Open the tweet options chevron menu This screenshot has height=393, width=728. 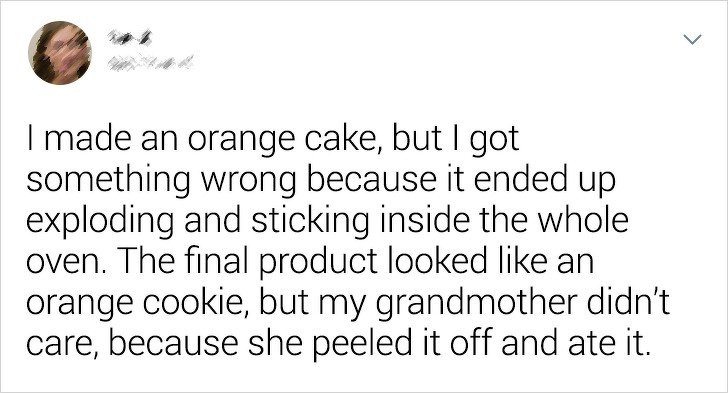[692, 40]
